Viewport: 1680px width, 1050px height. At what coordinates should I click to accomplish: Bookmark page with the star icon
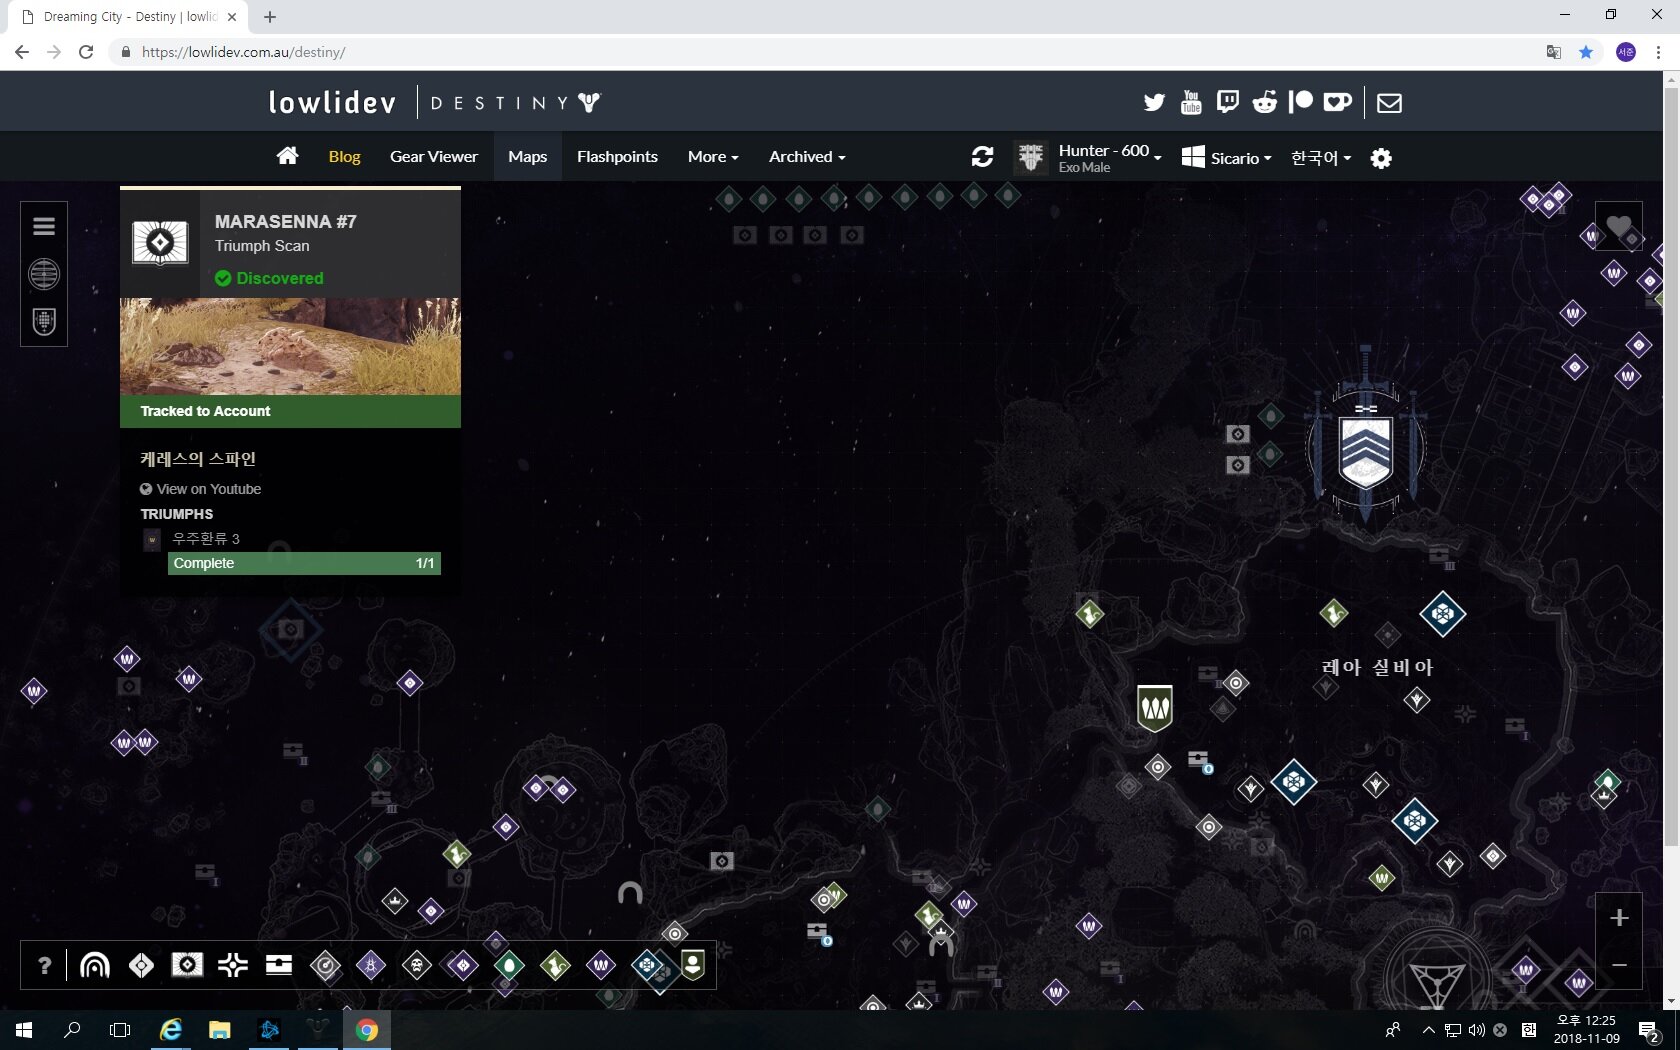click(1586, 52)
